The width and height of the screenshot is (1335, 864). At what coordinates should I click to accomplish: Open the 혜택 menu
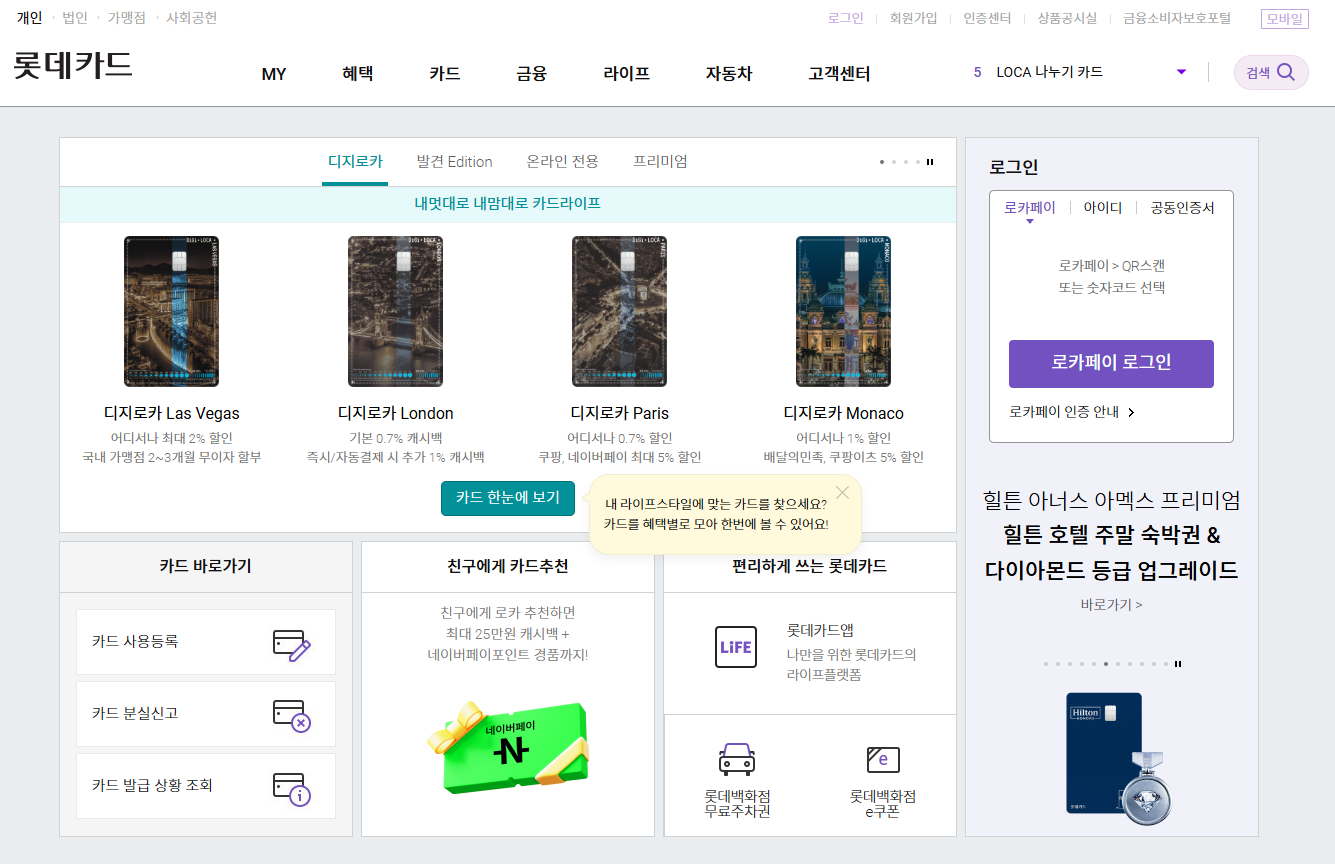[x=358, y=73]
